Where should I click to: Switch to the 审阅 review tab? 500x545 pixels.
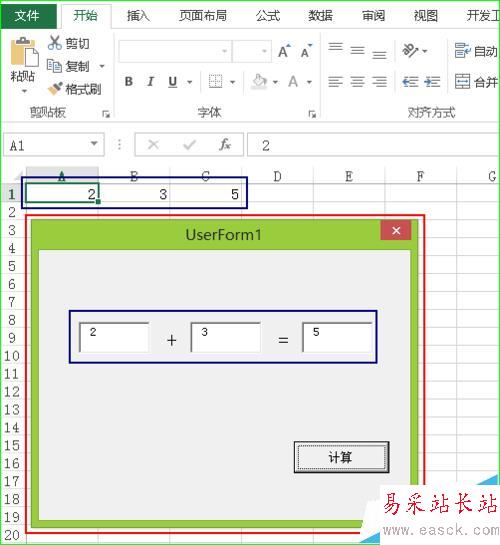(373, 16)
